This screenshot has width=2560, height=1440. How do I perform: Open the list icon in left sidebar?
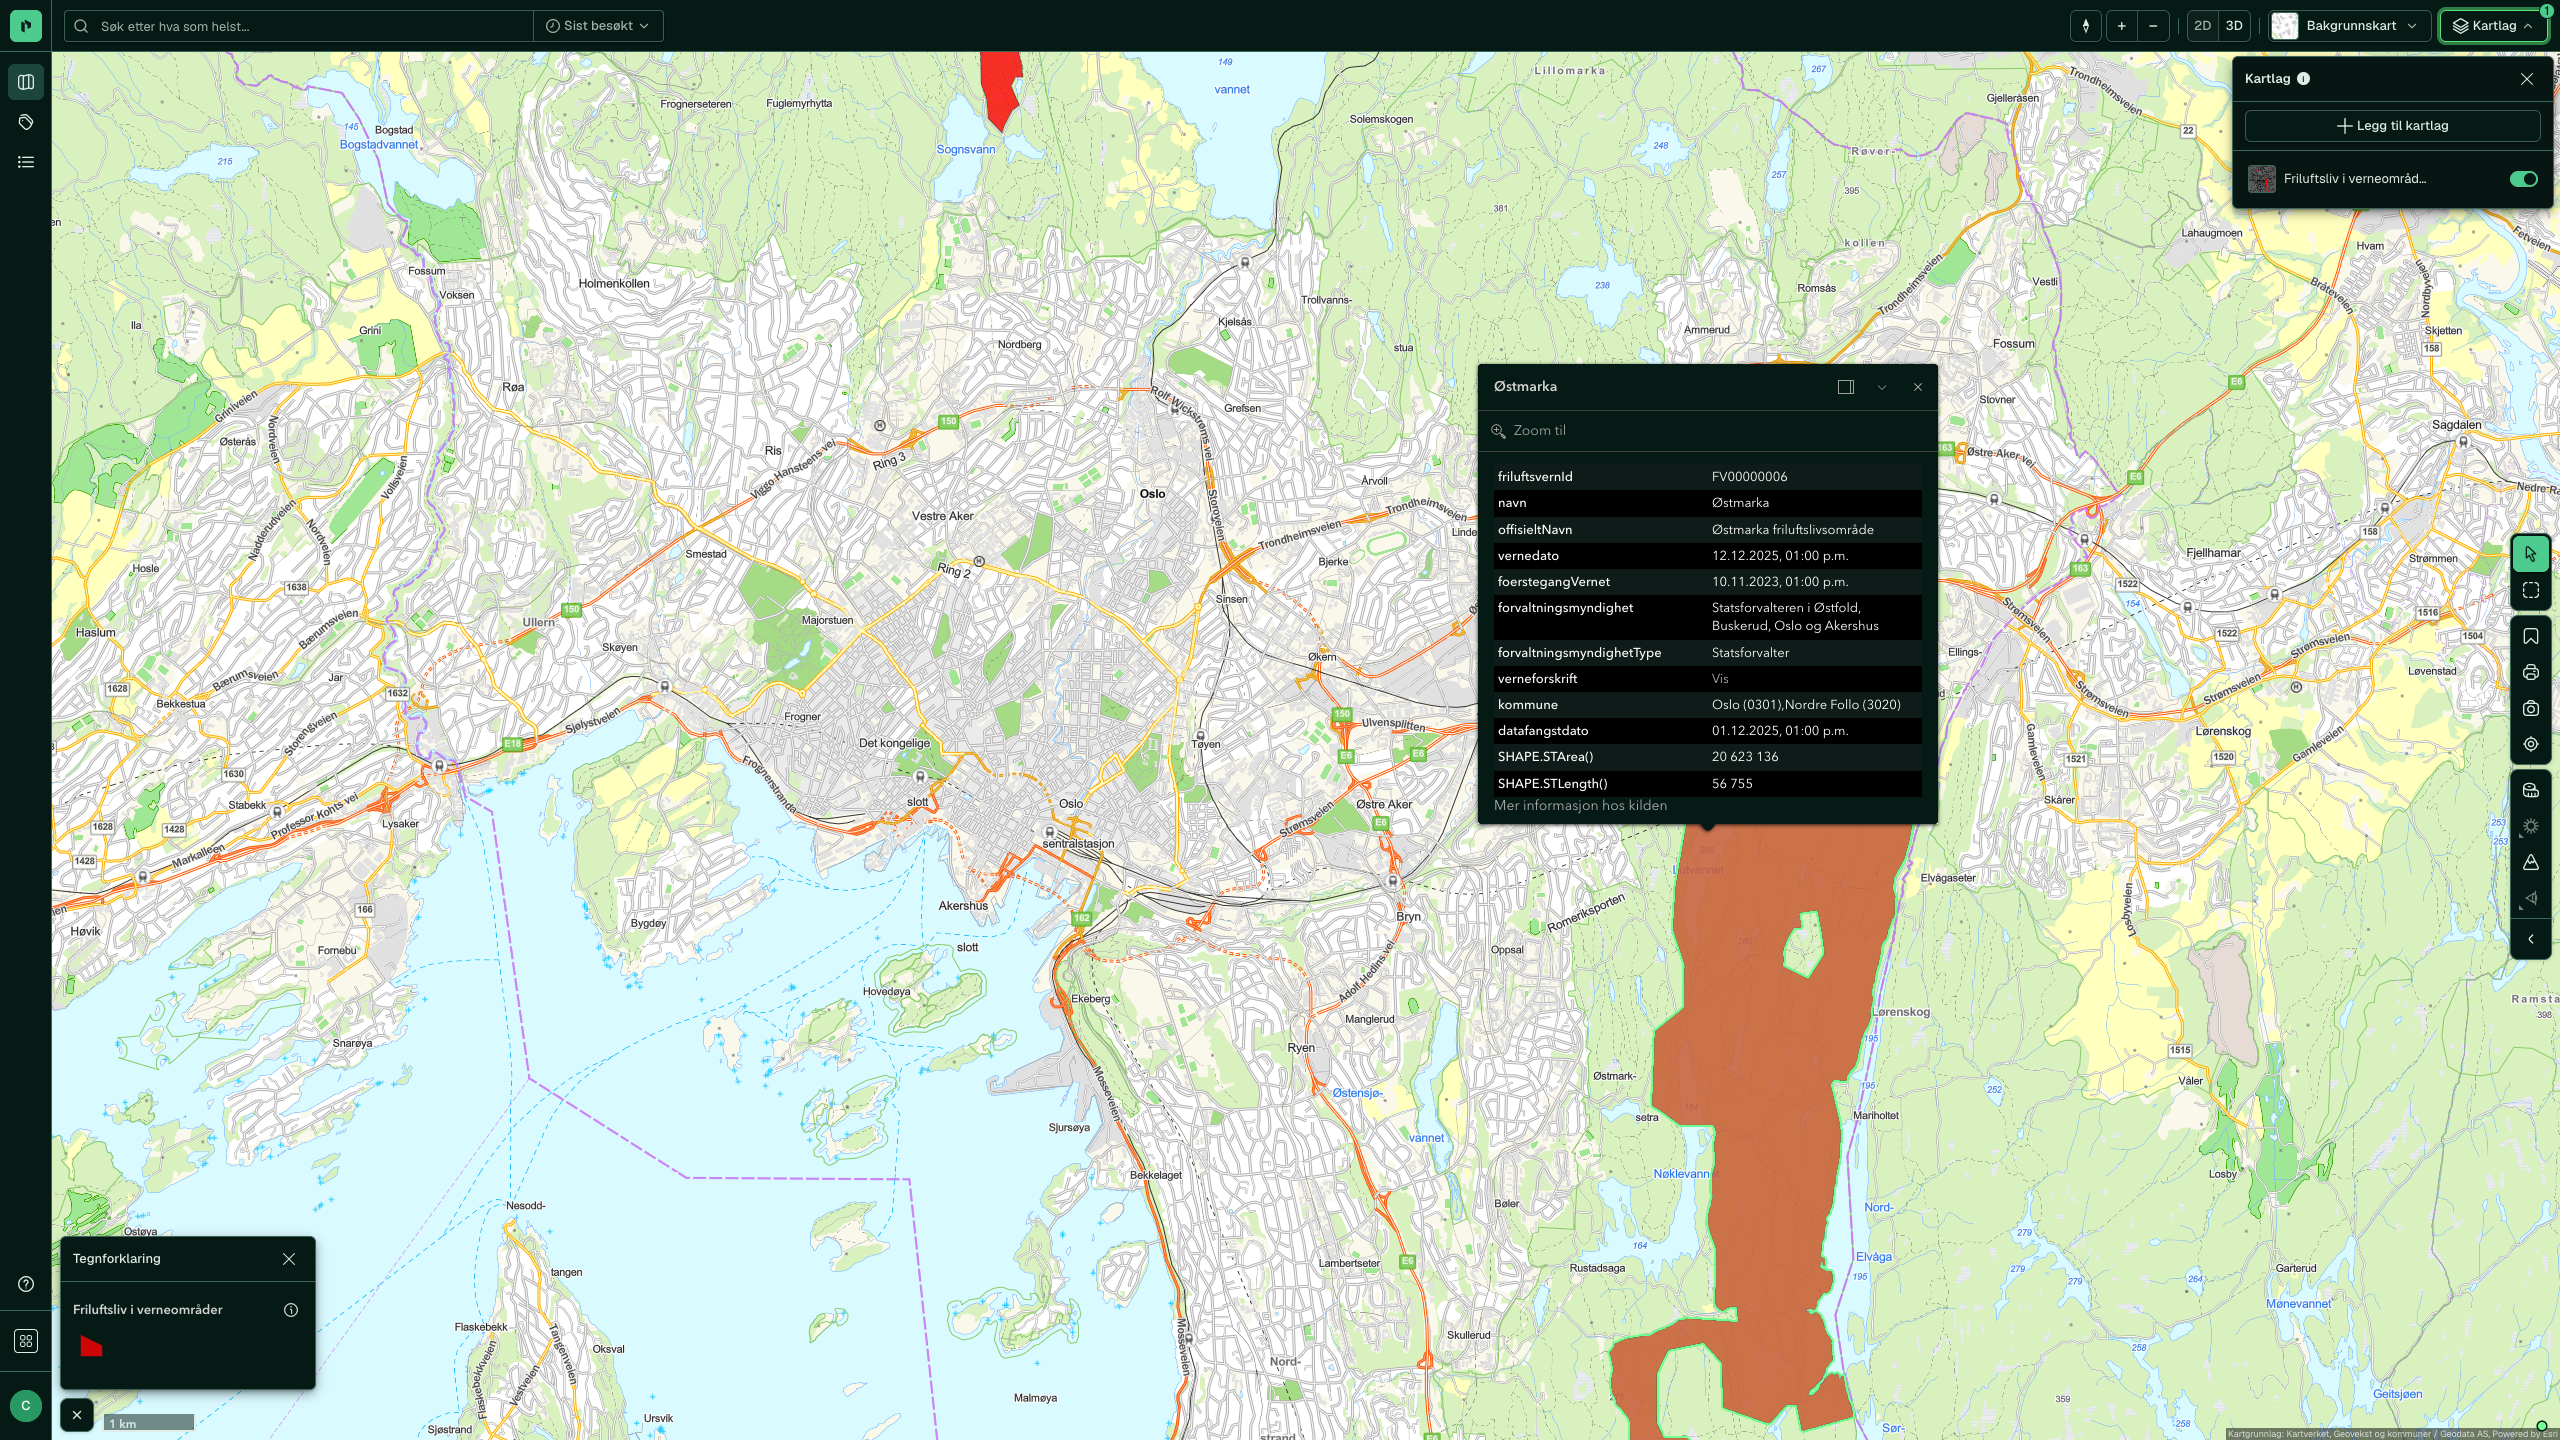coord(26,162)
